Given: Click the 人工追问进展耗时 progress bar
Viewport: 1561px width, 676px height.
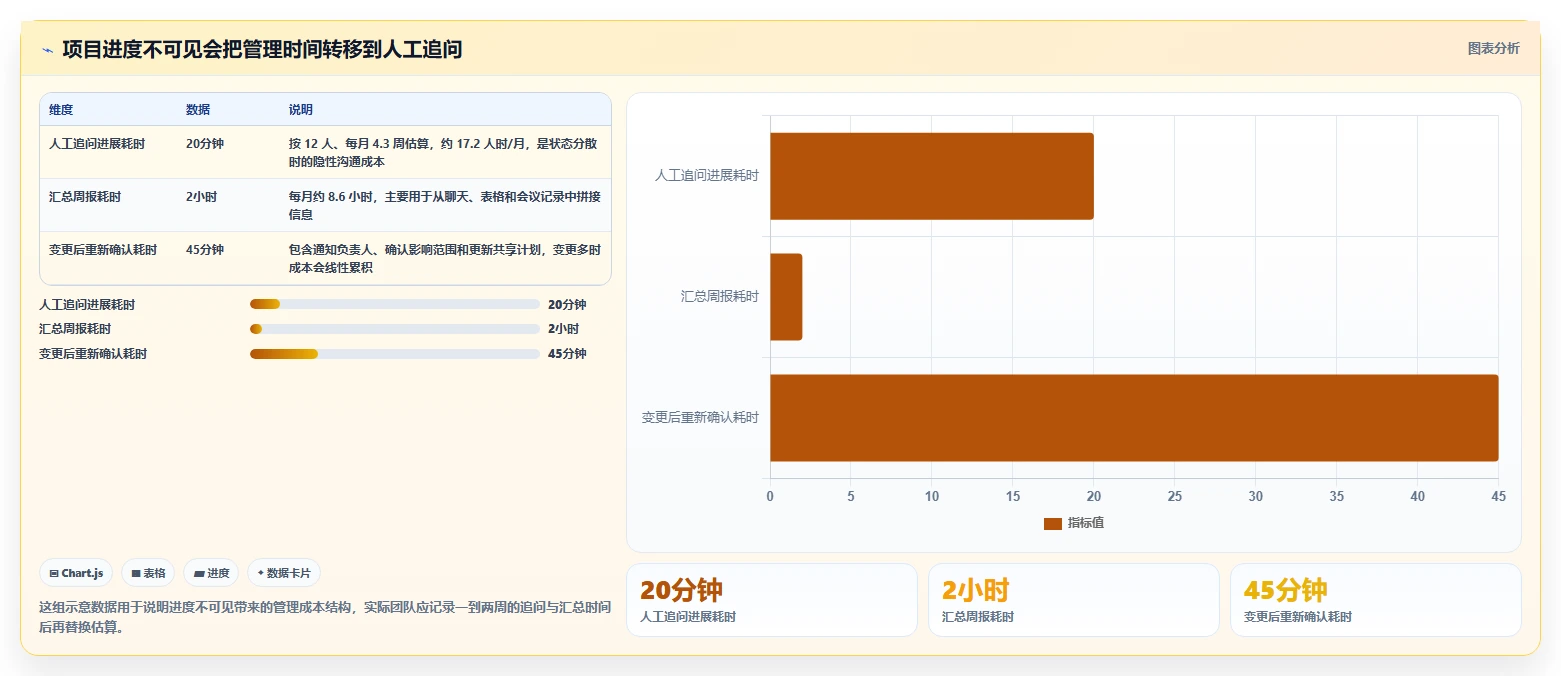Looking at the screenshot, I should (394, 304).
